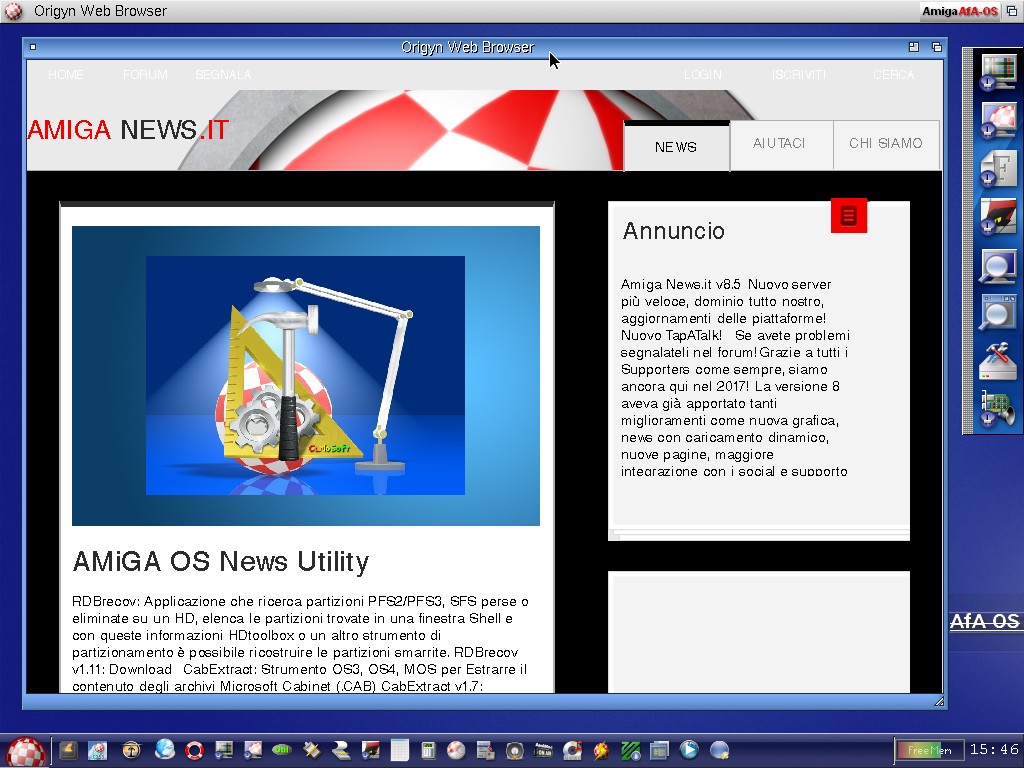Open the AIUTACI tab
The width and height of the screenshot is (1024, 768).
(x=780, y=144)
